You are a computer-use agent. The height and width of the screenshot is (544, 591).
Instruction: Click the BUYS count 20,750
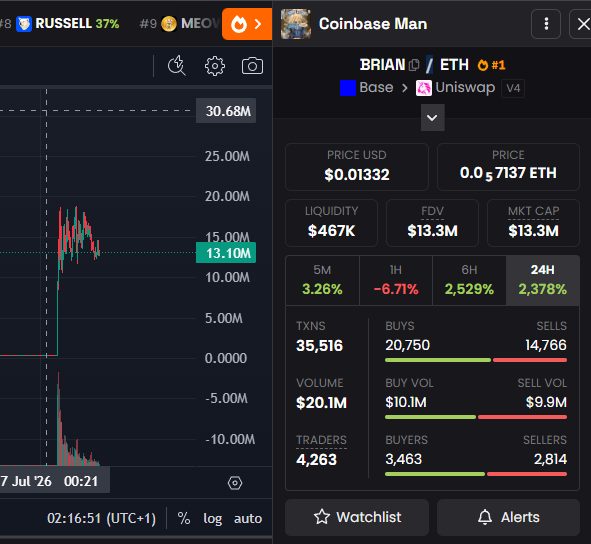click(407, 345)
